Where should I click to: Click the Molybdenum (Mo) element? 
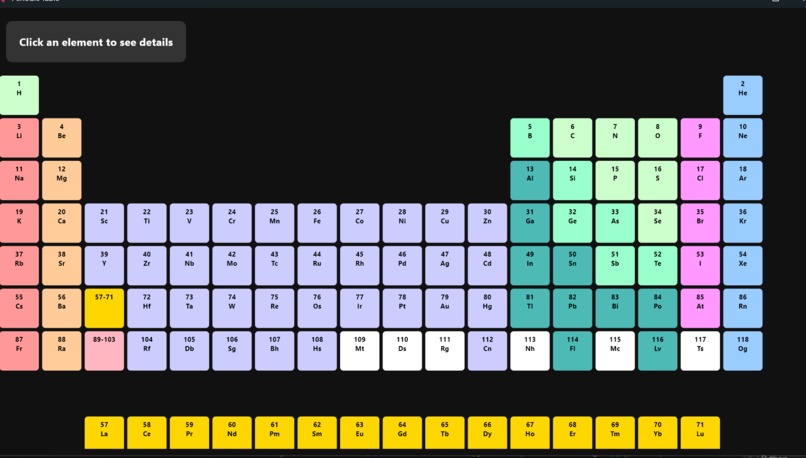[232, 266]
